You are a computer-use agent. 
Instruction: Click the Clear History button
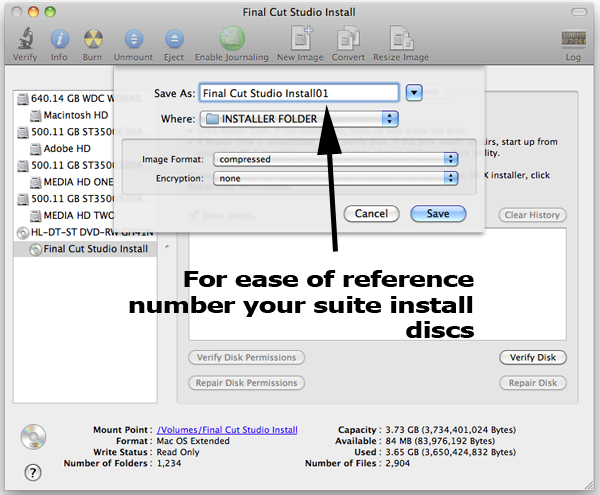[532, 215]
